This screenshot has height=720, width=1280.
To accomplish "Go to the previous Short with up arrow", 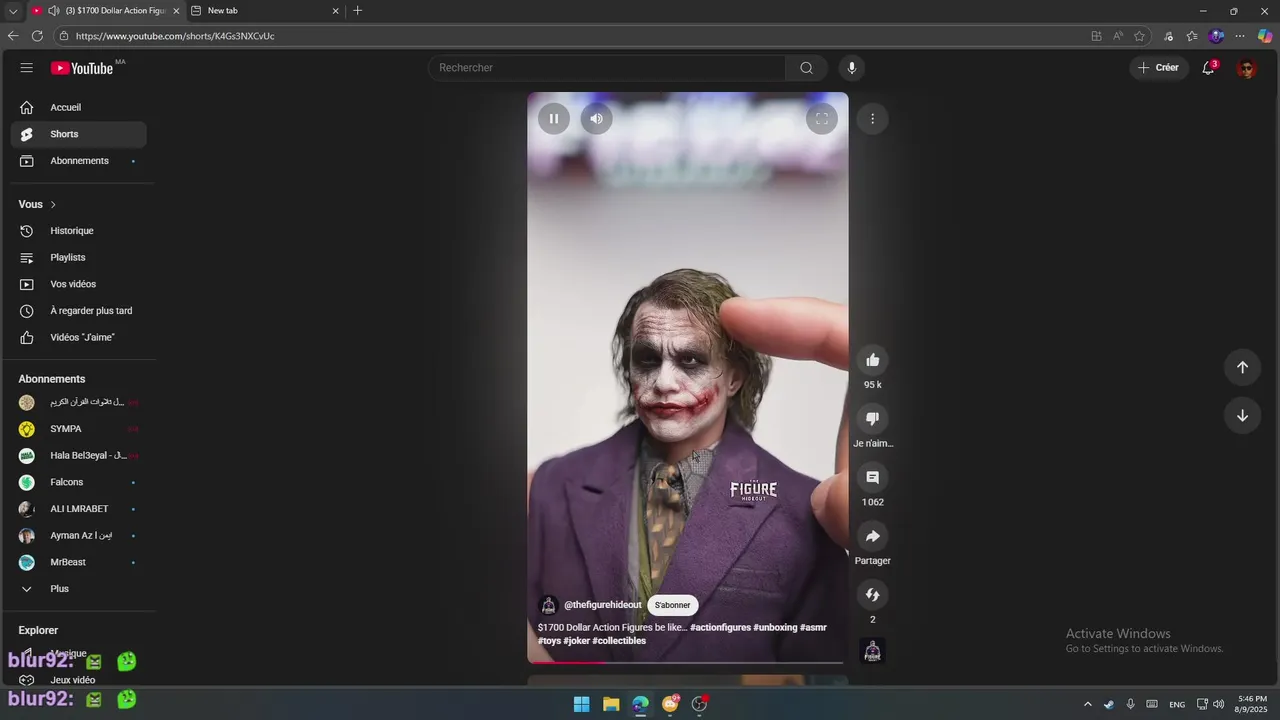I will [1242, 367].
